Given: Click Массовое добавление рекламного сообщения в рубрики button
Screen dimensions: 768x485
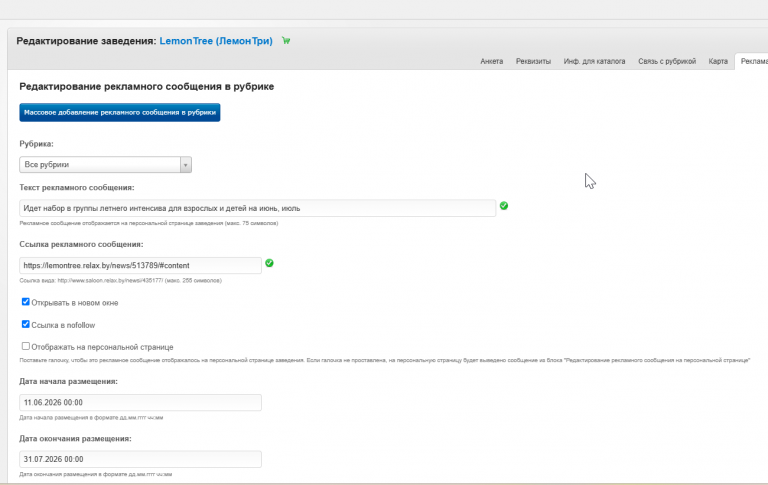Looking at the screenshot, I should (x=120, y=112).
